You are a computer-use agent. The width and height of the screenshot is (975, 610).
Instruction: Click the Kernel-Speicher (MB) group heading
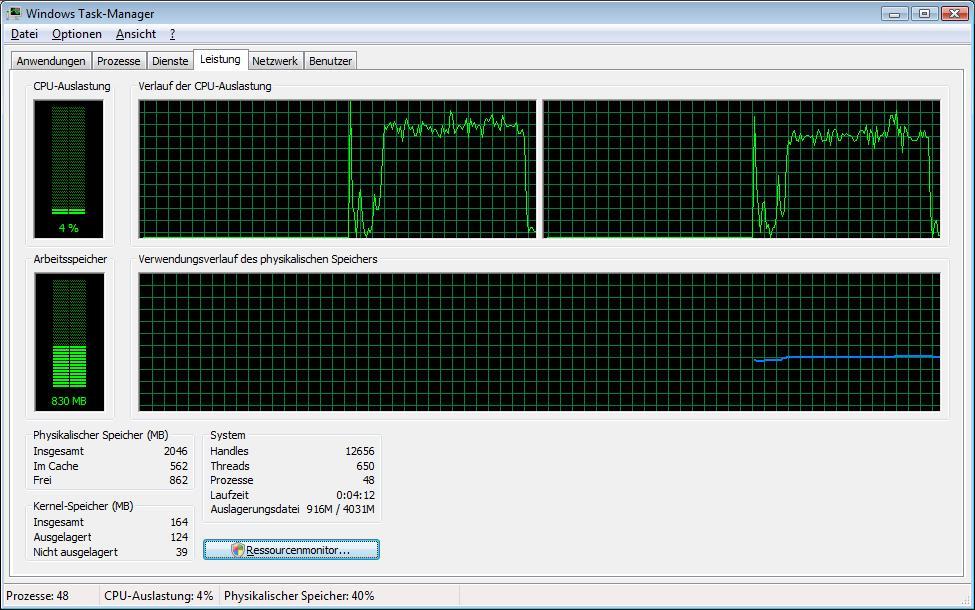83,506
